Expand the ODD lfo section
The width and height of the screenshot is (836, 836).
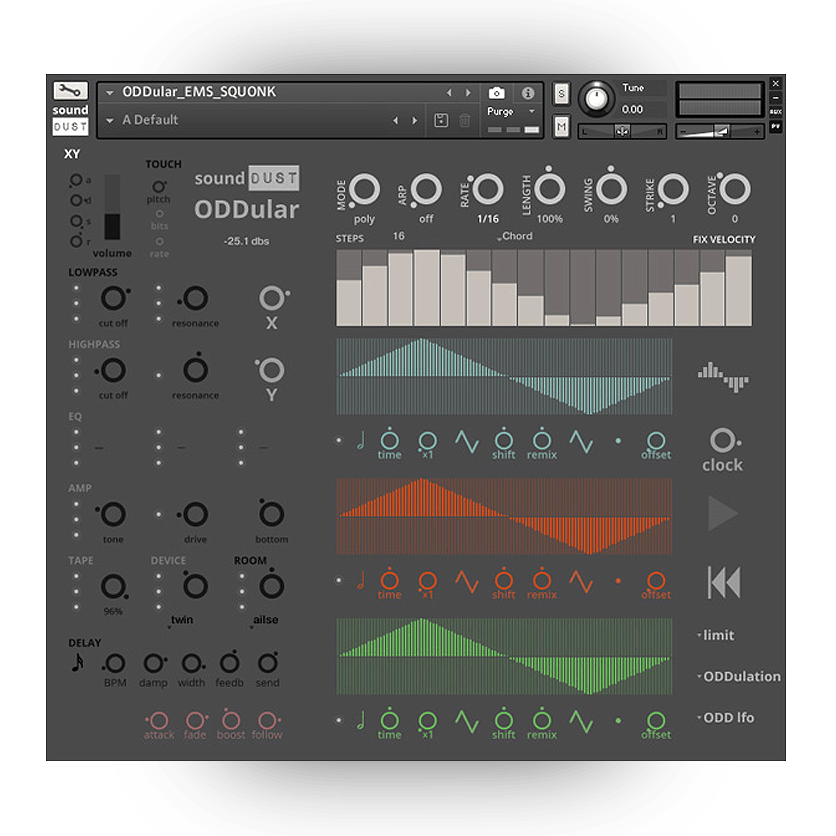(x=725, y=718)
